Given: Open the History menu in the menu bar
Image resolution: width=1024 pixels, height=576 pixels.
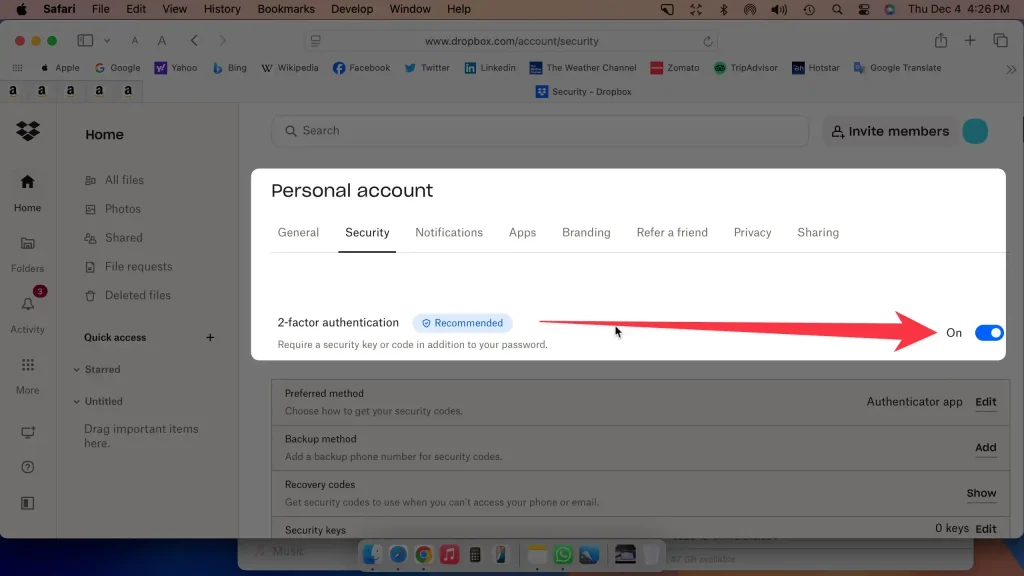Looking at the screenshot, I should tap(221, 9).
